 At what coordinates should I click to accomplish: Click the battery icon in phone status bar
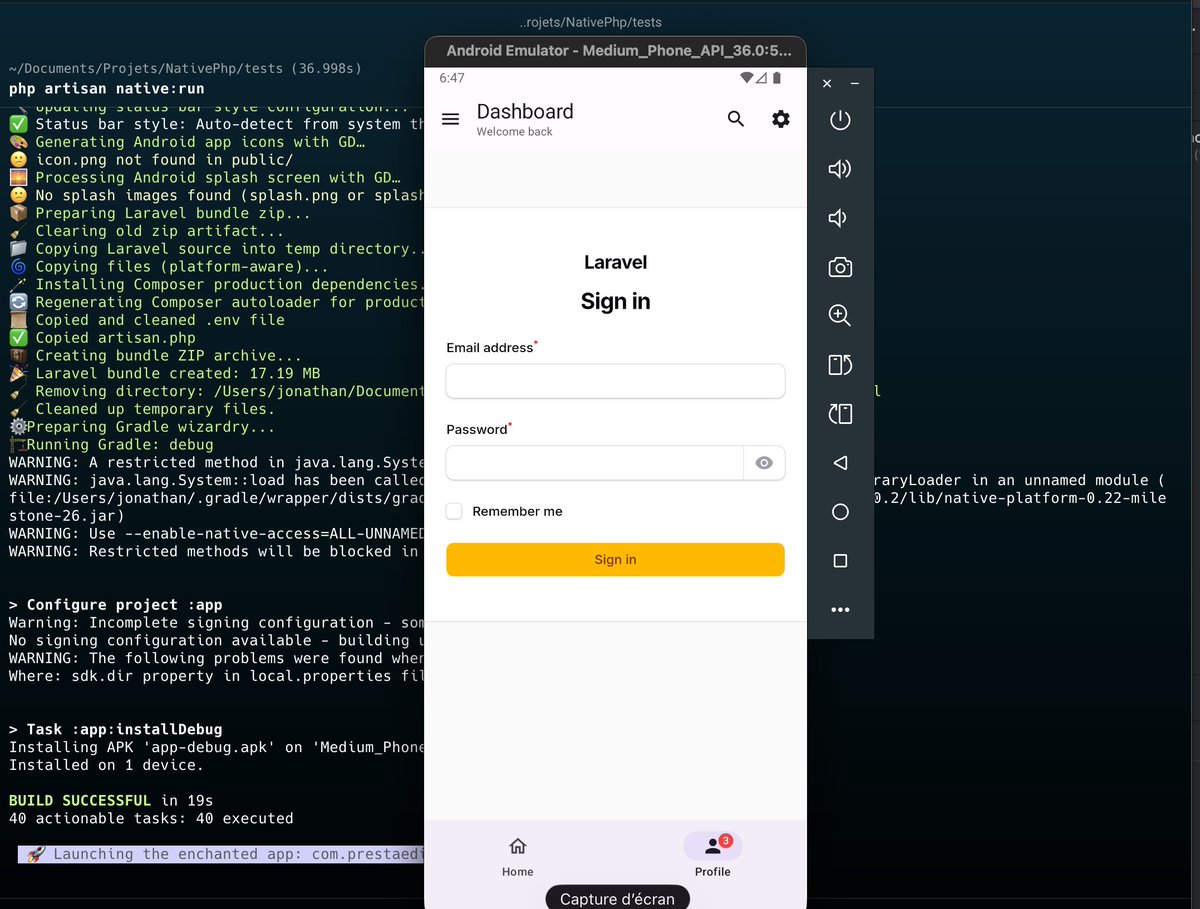pos(777,78)
